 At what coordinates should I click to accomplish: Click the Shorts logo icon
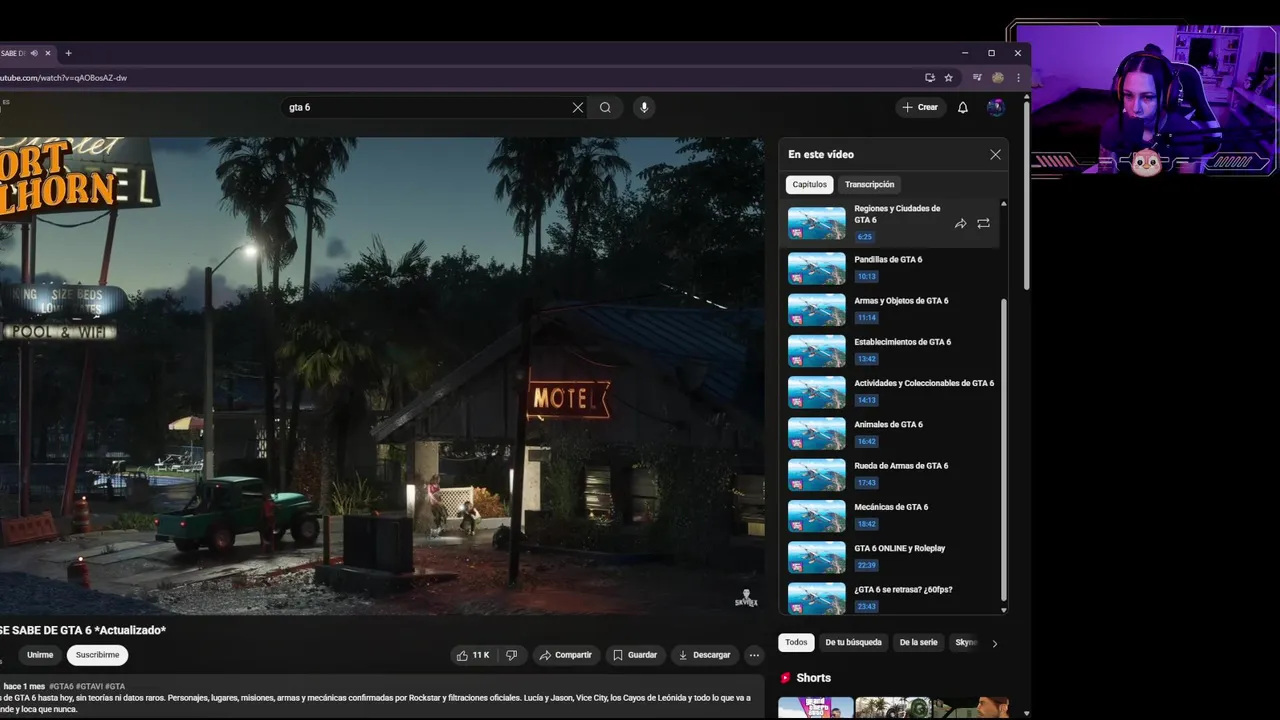[786, 678]
